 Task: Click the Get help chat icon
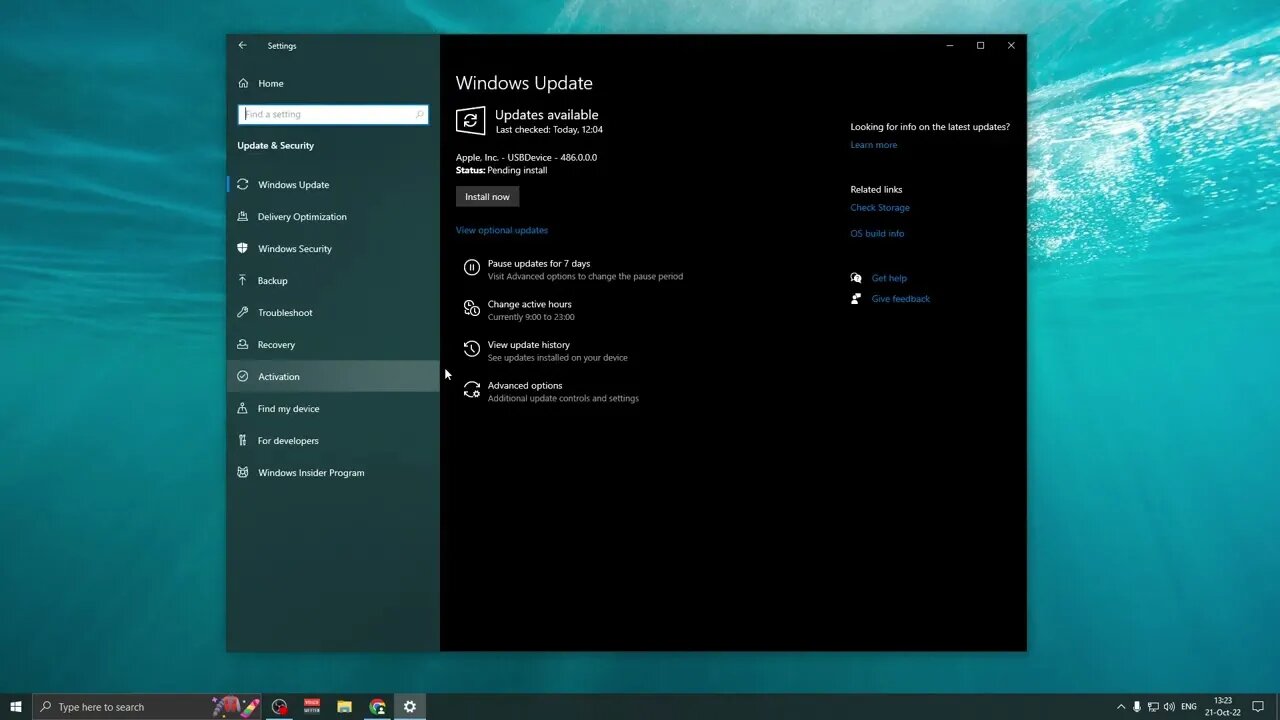(x=856, y=278)
